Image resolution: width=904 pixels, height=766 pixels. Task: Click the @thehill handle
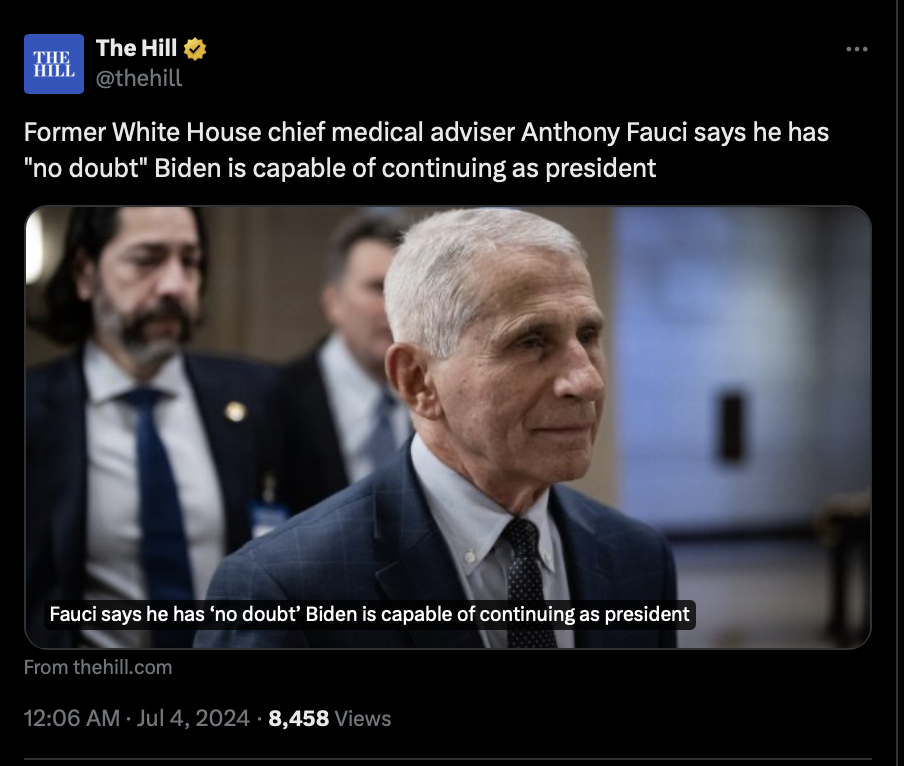click(x=139, y=78)
